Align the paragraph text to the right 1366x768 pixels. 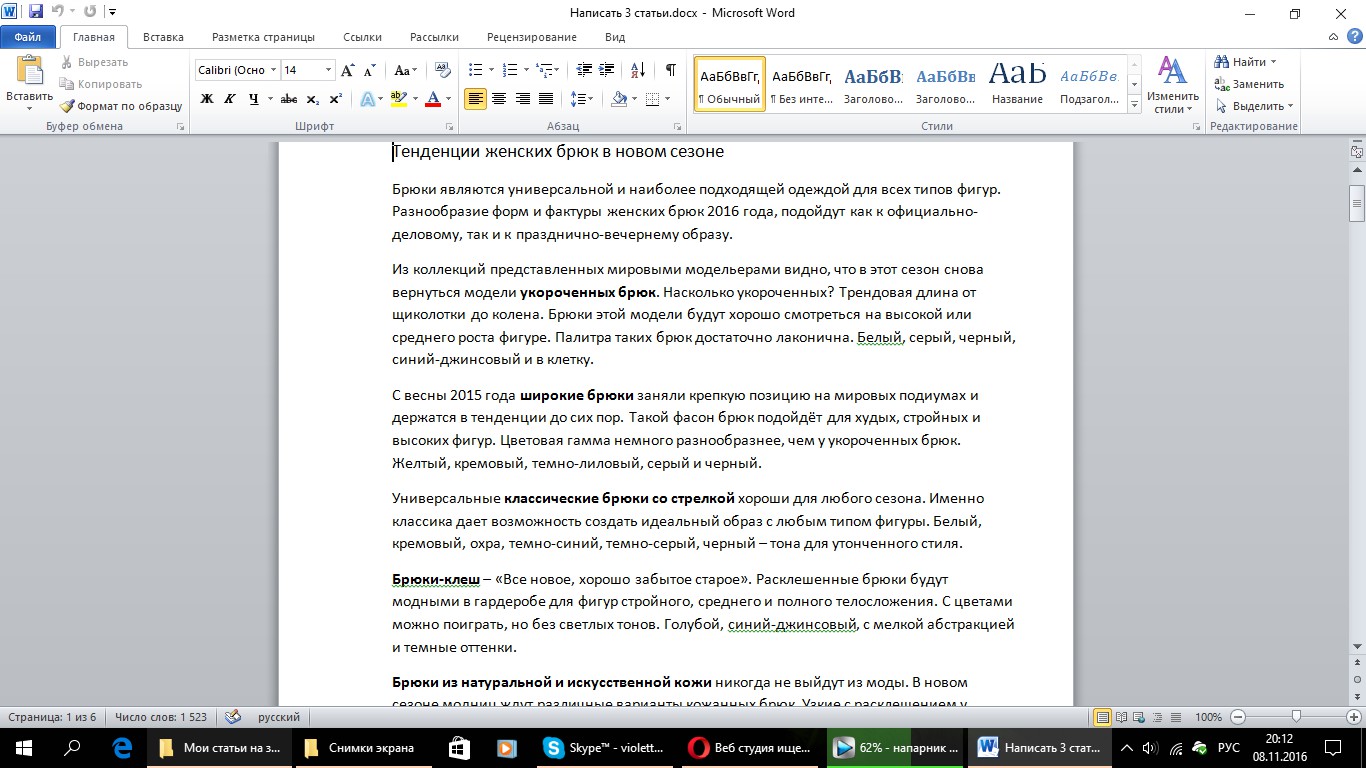coord(522,99)
